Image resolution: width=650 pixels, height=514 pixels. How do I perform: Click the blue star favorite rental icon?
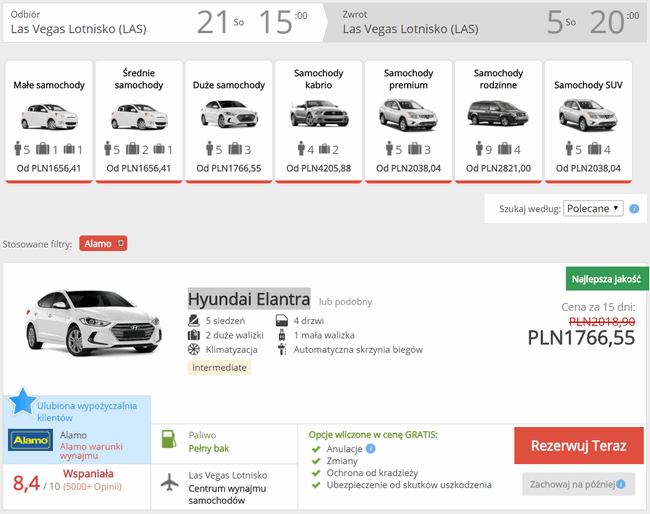tap(22, 402)
